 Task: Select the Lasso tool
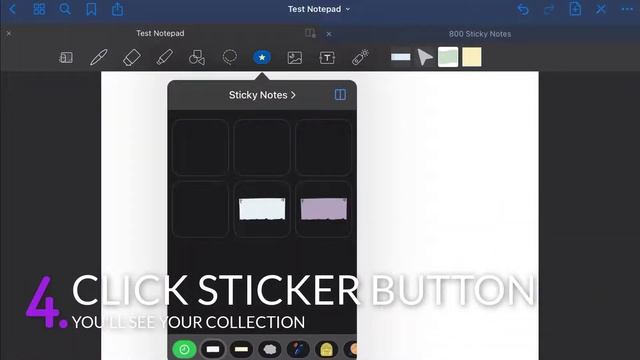230,58
